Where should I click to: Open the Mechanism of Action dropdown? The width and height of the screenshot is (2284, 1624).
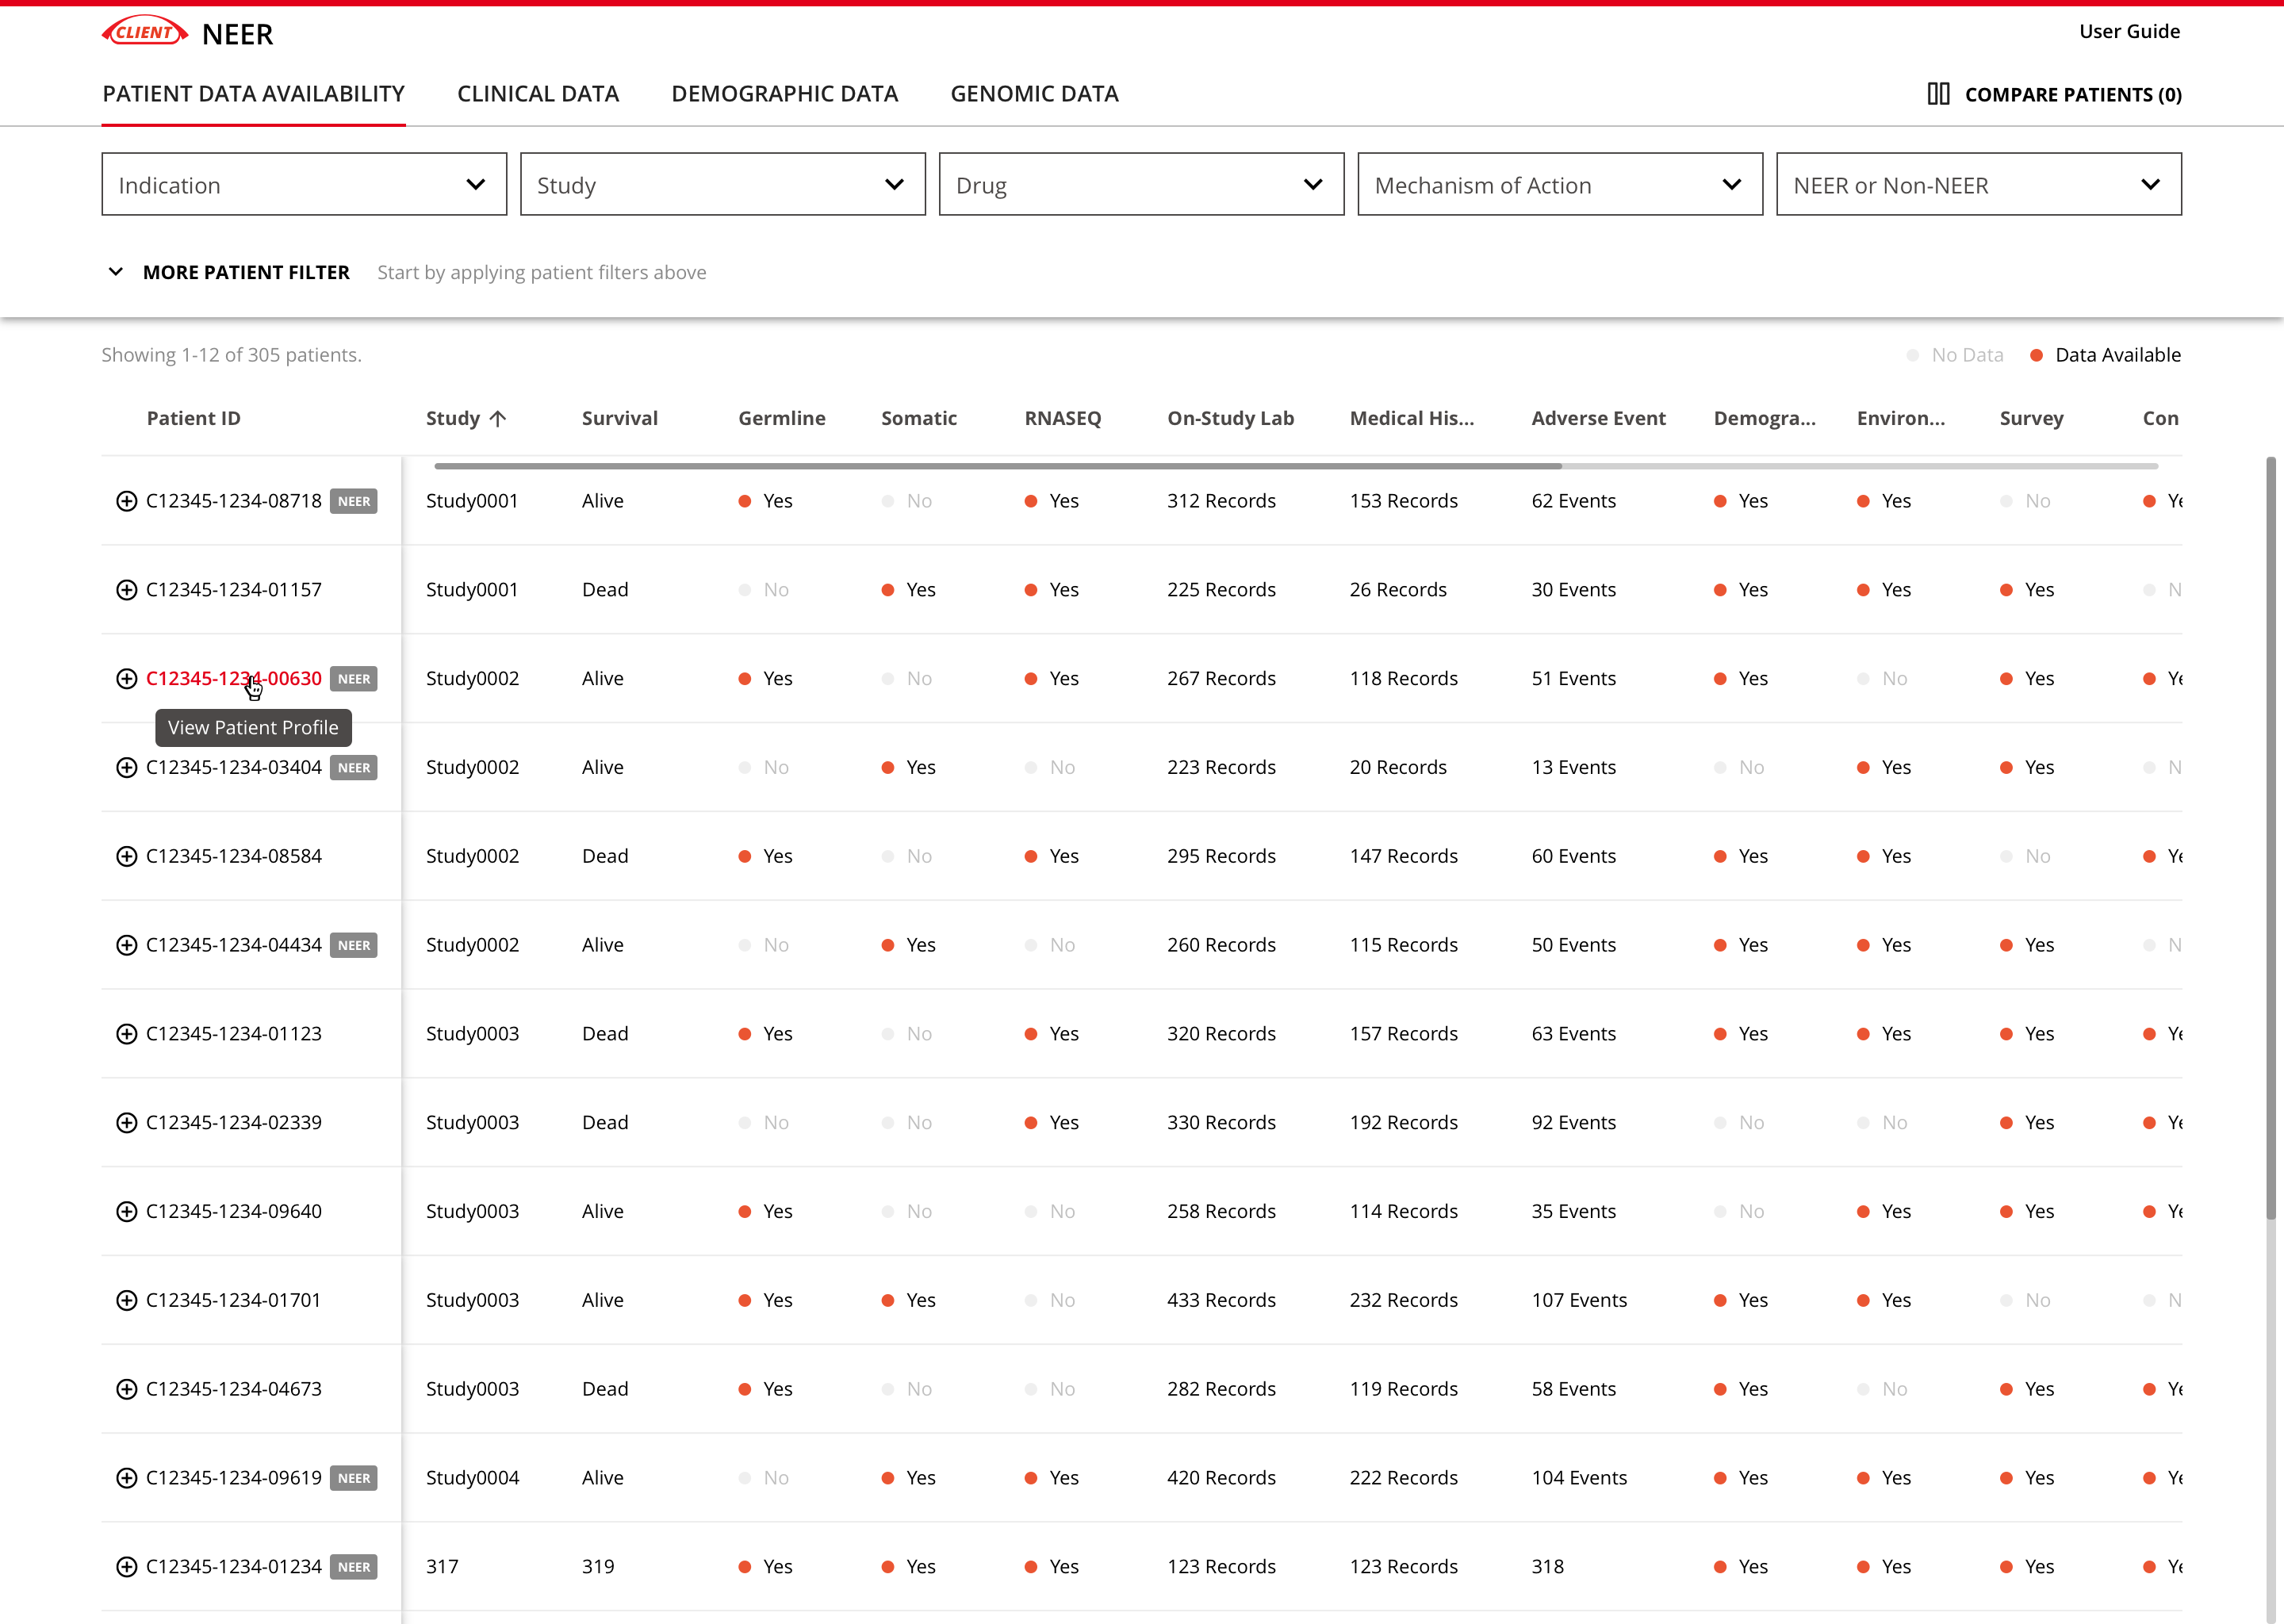1559,185
